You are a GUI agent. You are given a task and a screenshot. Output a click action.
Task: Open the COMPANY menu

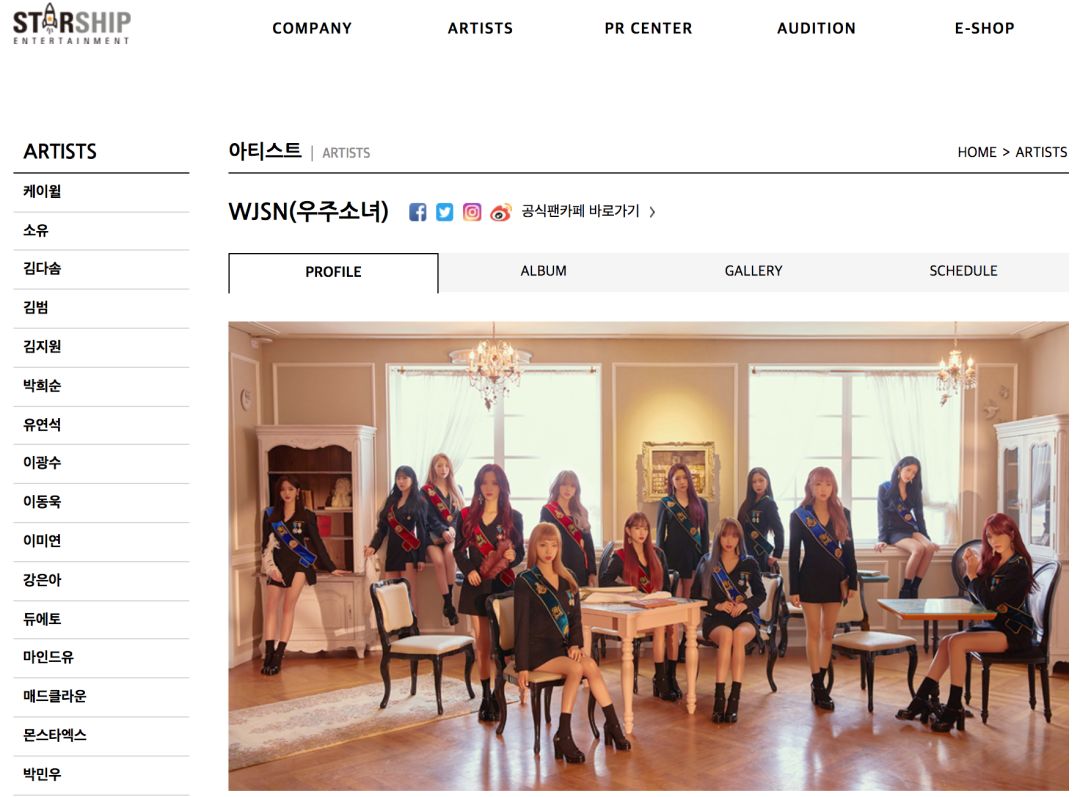(x=312, y=28)
